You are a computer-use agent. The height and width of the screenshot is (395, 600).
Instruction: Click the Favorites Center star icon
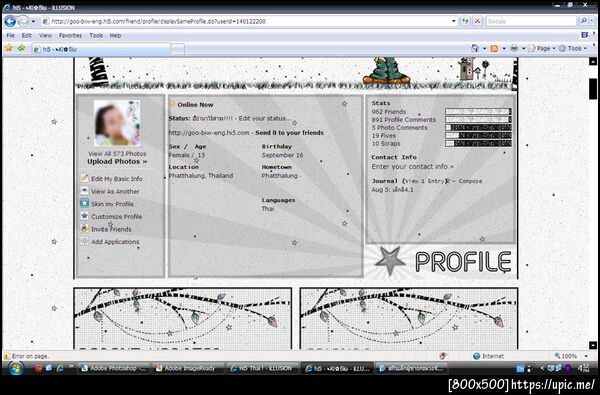pyautogui.click(x=9, y=49)
